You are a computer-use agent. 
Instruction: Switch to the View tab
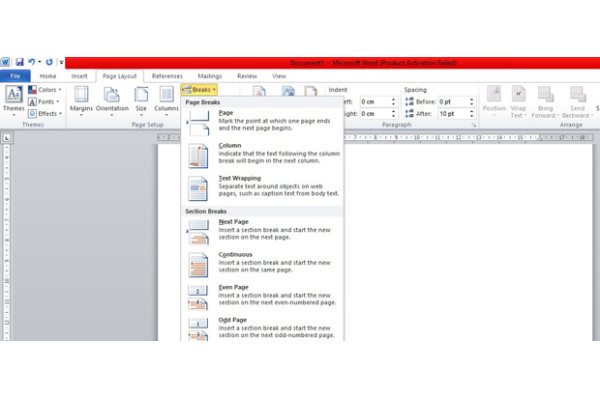[x=279, y=76]
